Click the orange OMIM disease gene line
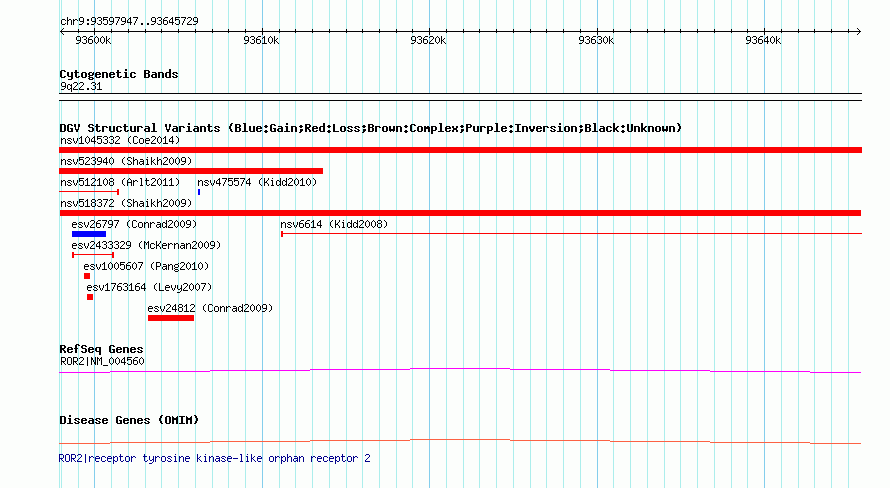890x488 pixels. pyautogui.click(x=460, y=441)
